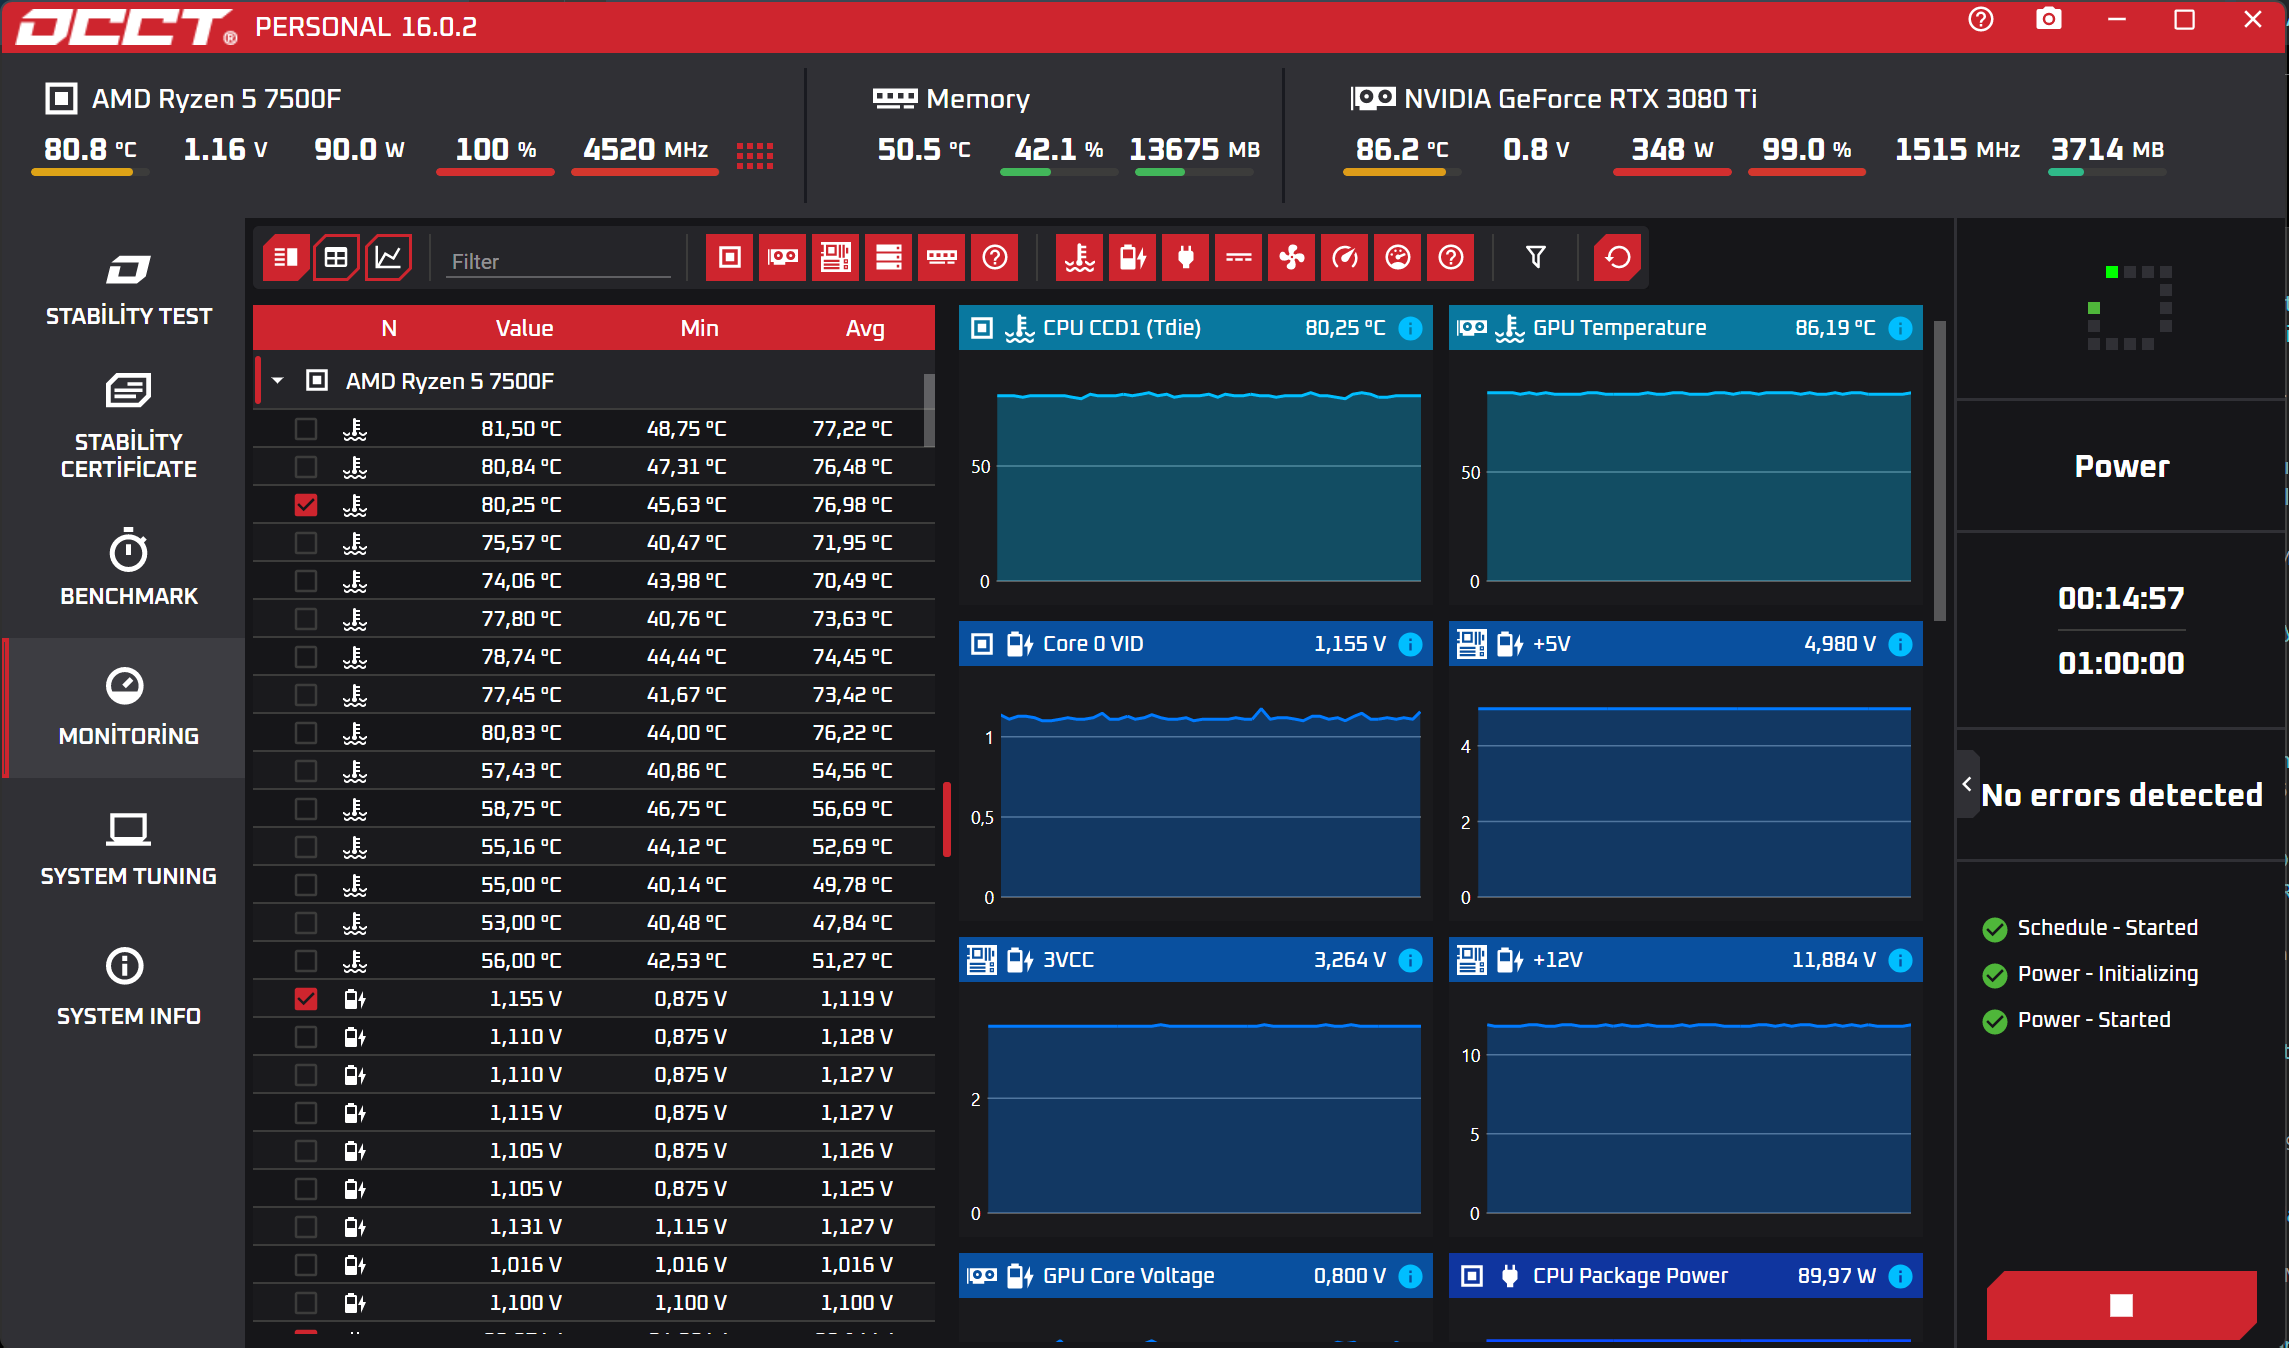Toggle the question-mark filter left of the funnel
The width and height of the screenshot is (2289, 1348).
pyautogui.click(x=1451, y=258)
